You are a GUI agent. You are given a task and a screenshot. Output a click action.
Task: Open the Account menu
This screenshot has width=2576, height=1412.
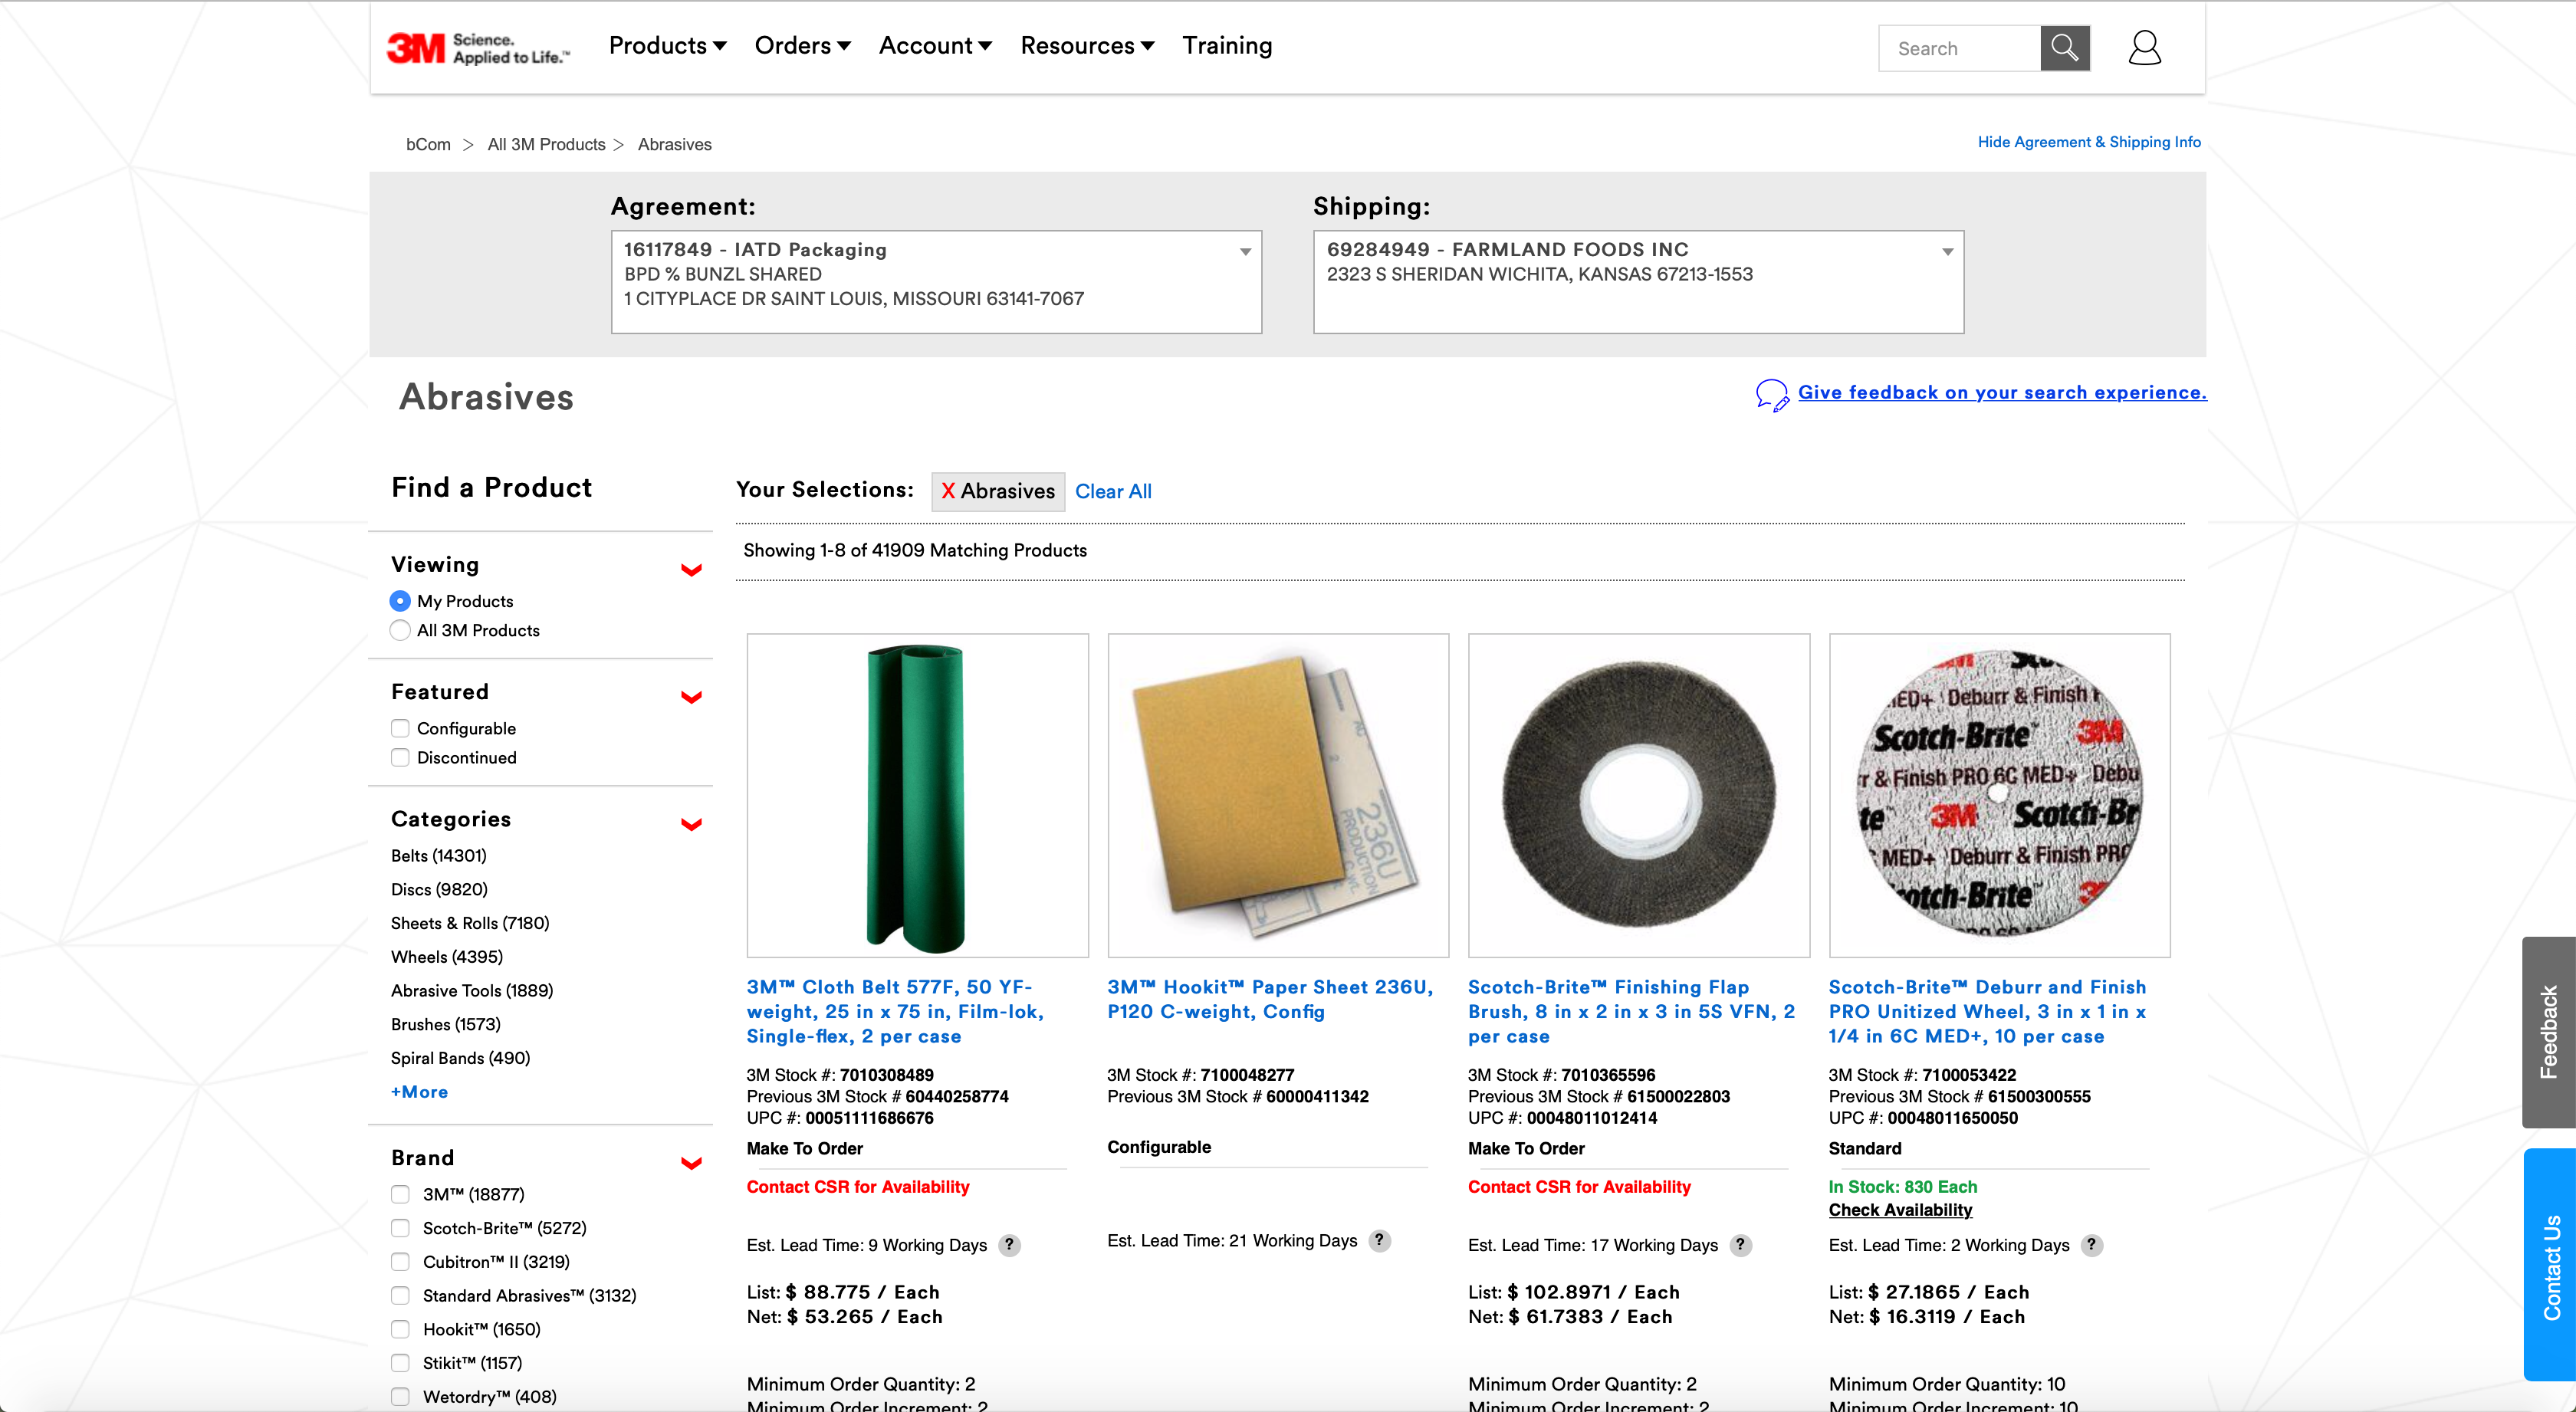(935, 46)
